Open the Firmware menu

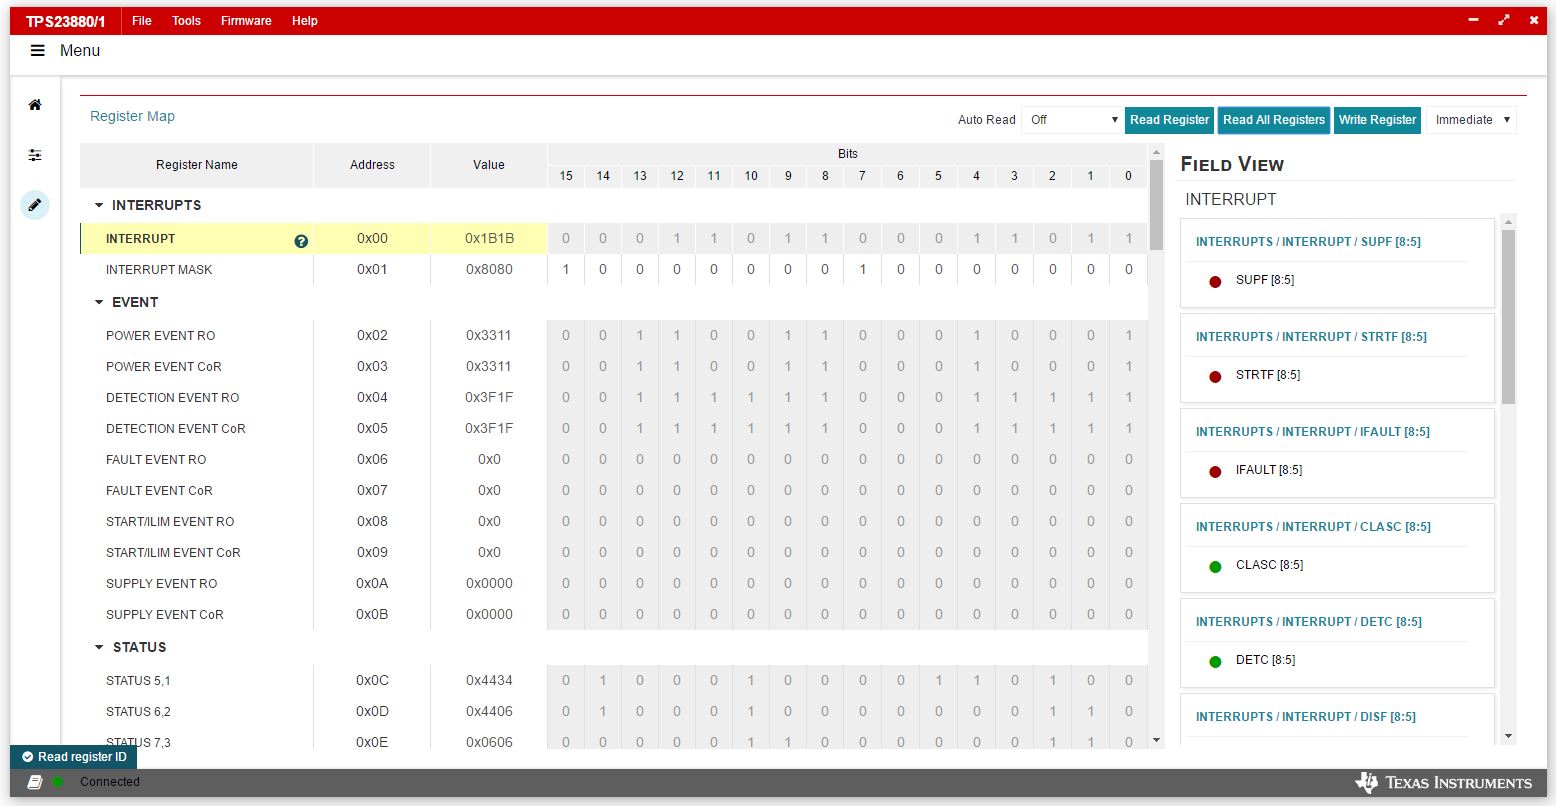pyautogui.click(x=246, y=21)
